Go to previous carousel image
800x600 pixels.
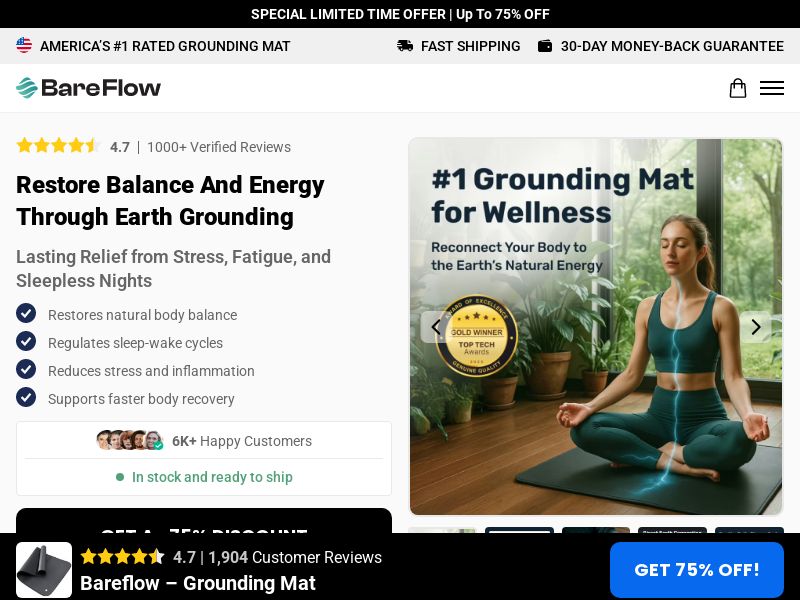point(436,327)
